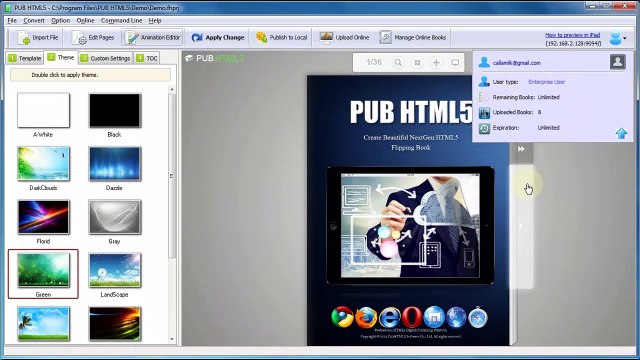Switch to the Template tab

25,58
